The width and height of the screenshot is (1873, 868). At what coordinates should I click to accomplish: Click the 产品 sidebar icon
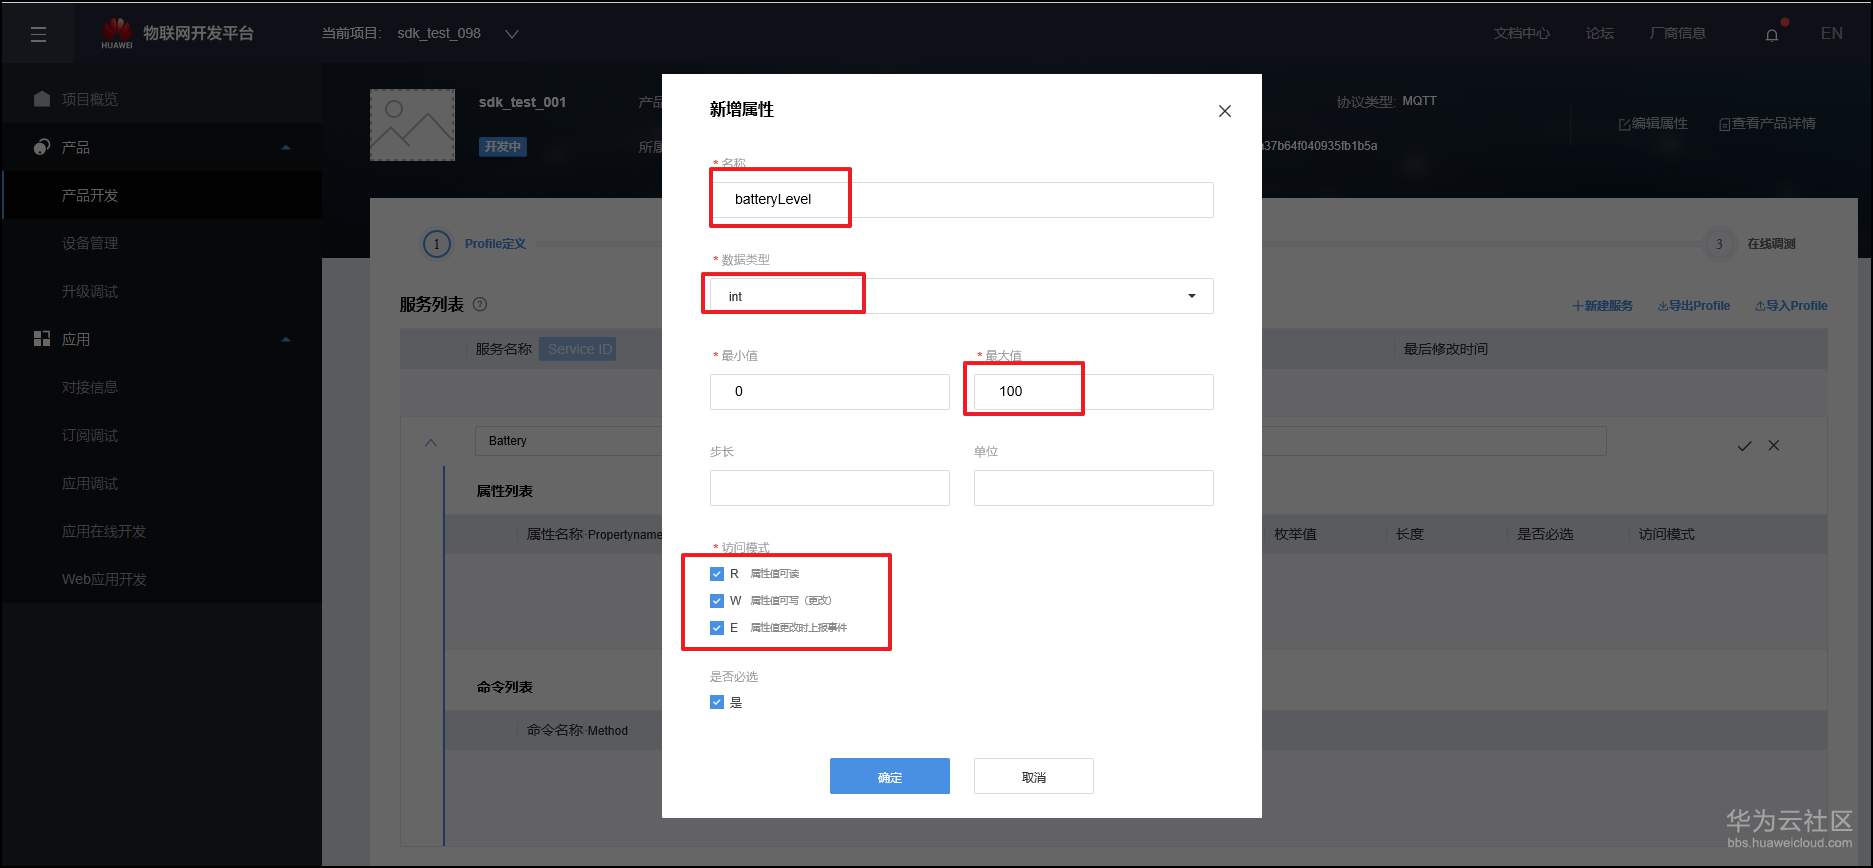42,147
